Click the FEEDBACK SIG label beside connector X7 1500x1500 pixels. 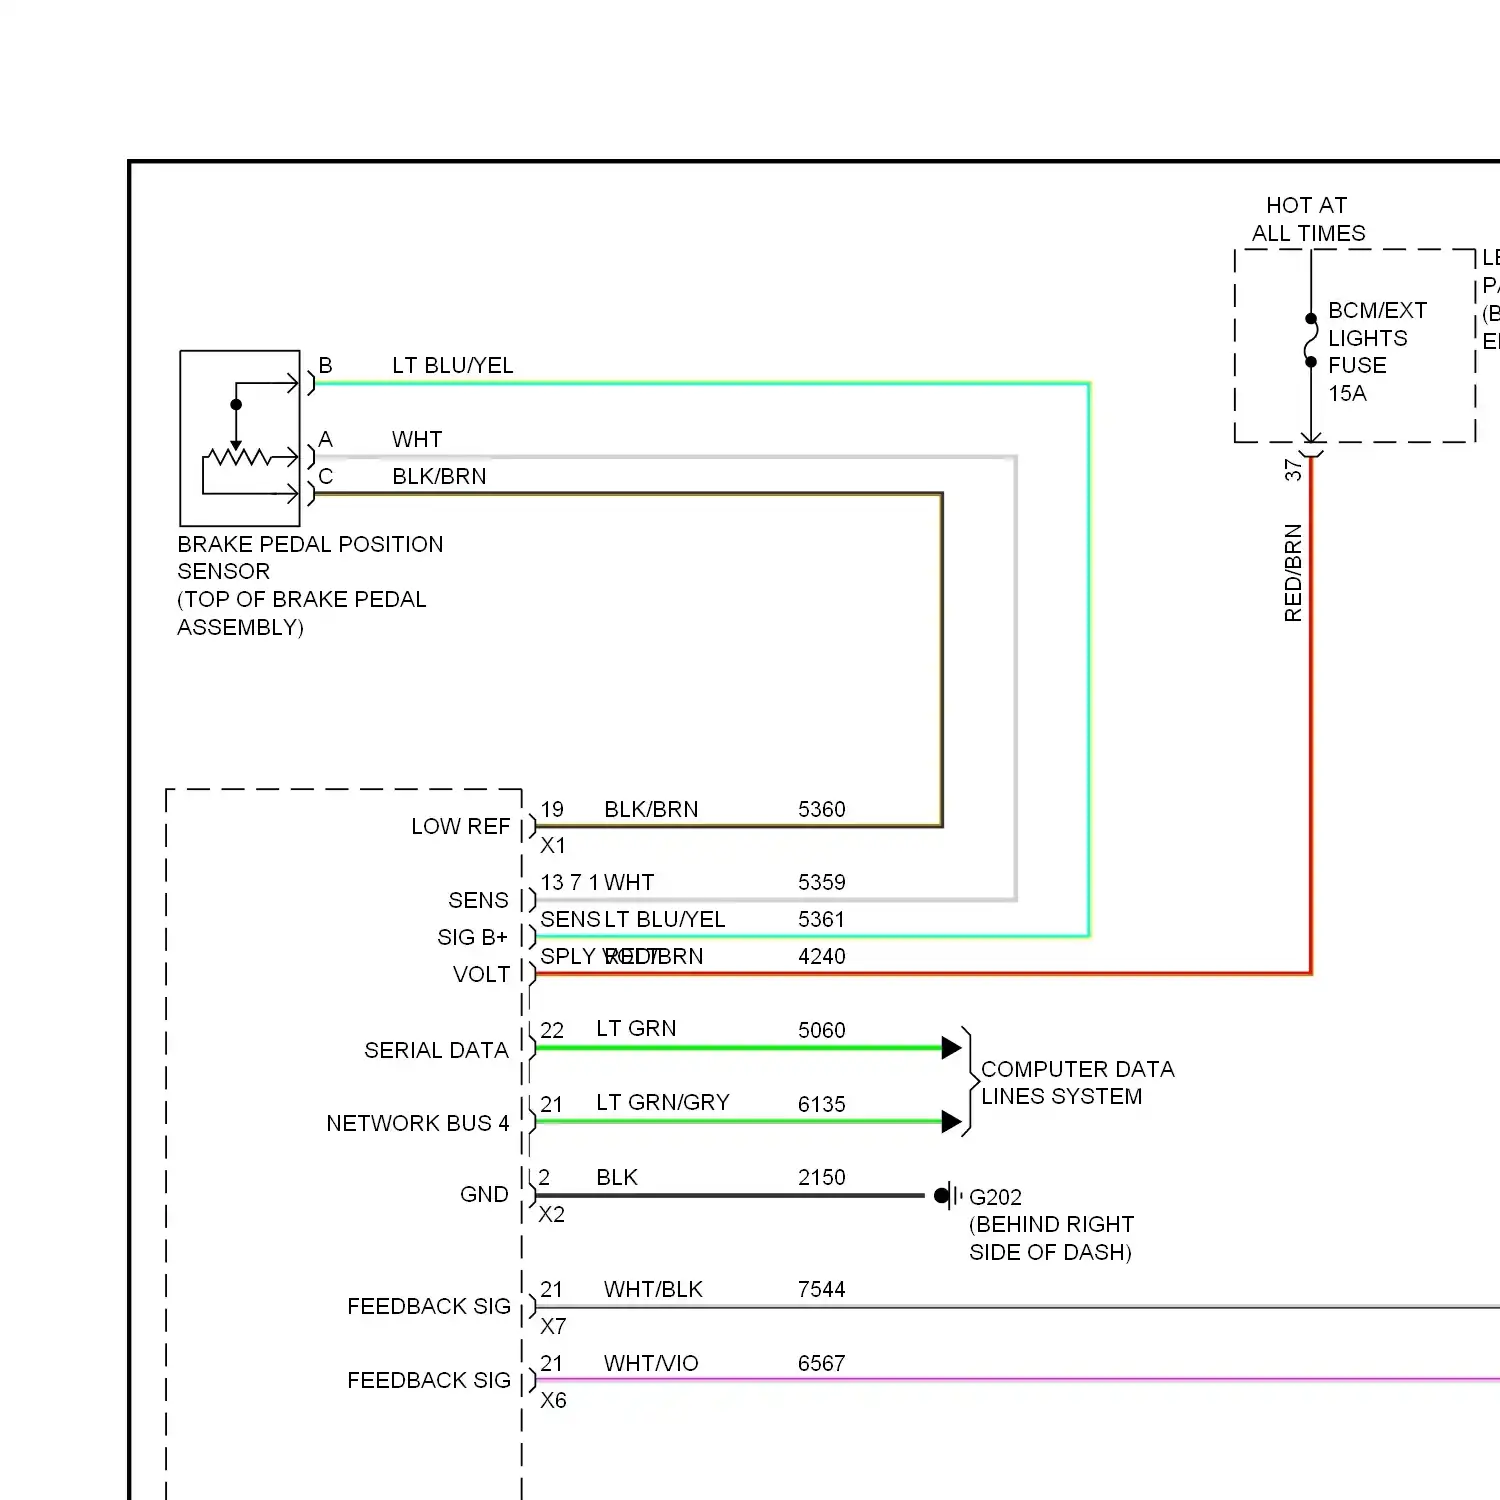tap(428, 1306)
